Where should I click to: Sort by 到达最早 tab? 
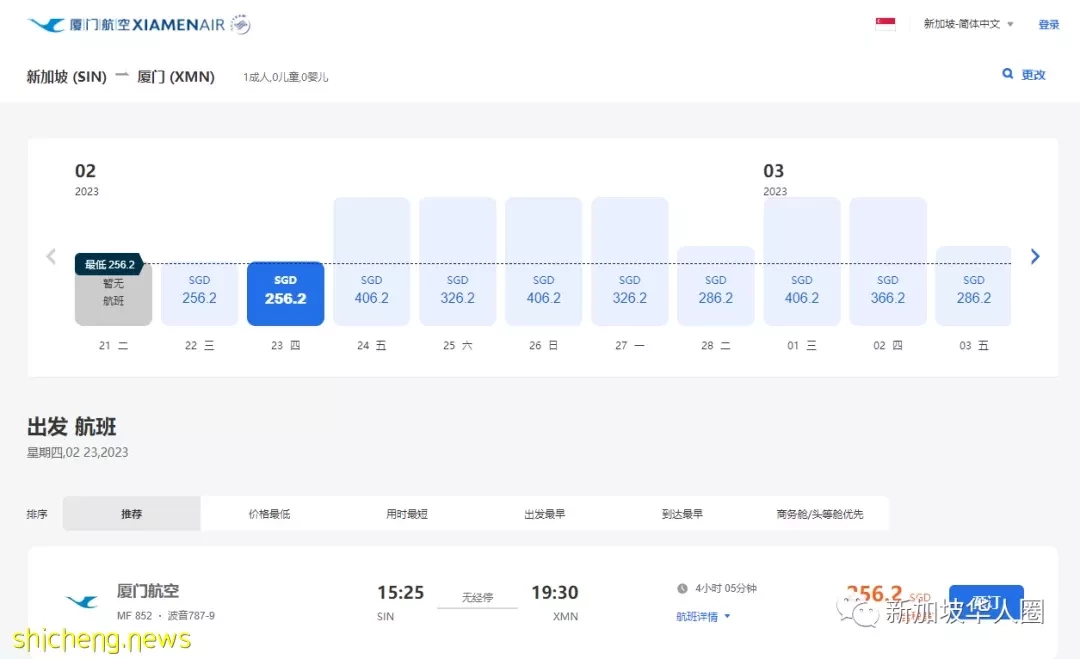coord(683,514)
